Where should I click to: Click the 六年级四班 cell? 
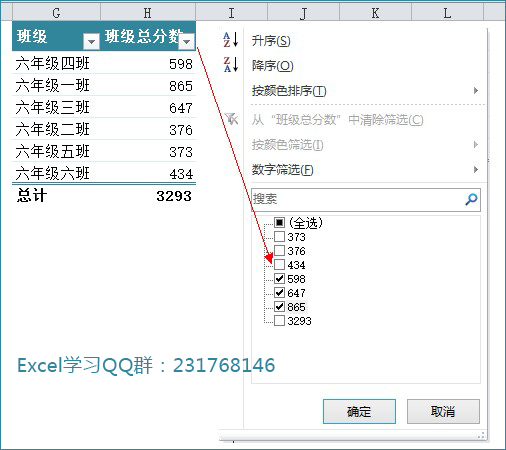pyautogui.click(x=56, y=63)
